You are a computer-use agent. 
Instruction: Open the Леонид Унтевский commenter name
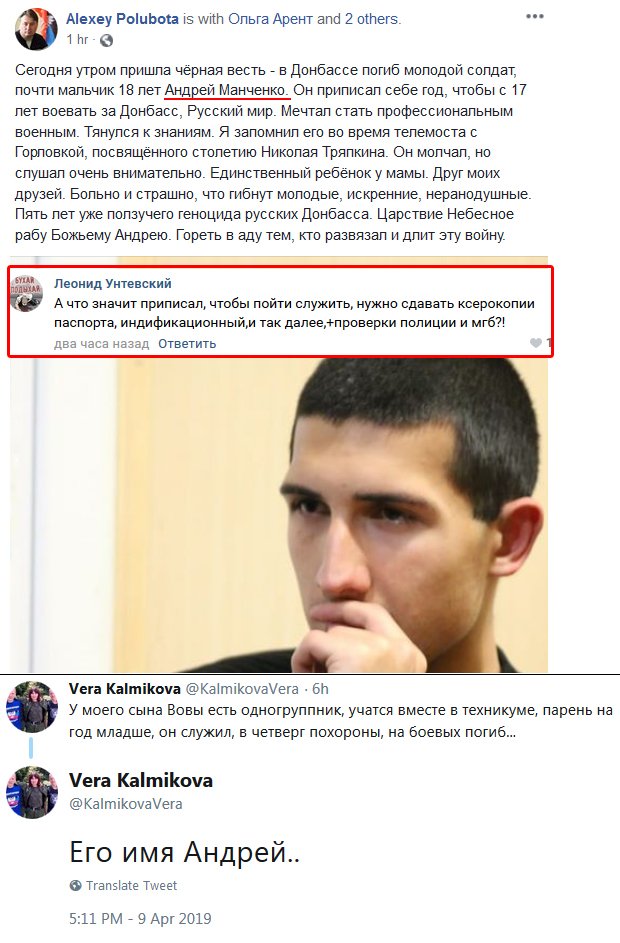point(113,283)
